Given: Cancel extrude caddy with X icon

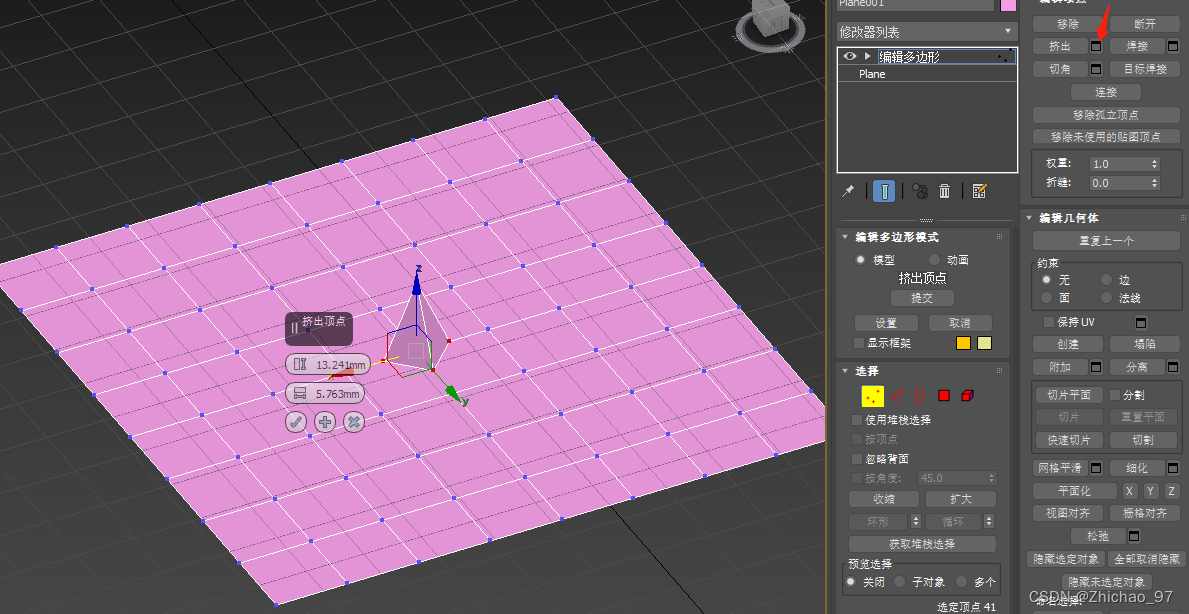Looking at the screenshot, I should click(x=353, y=422).
